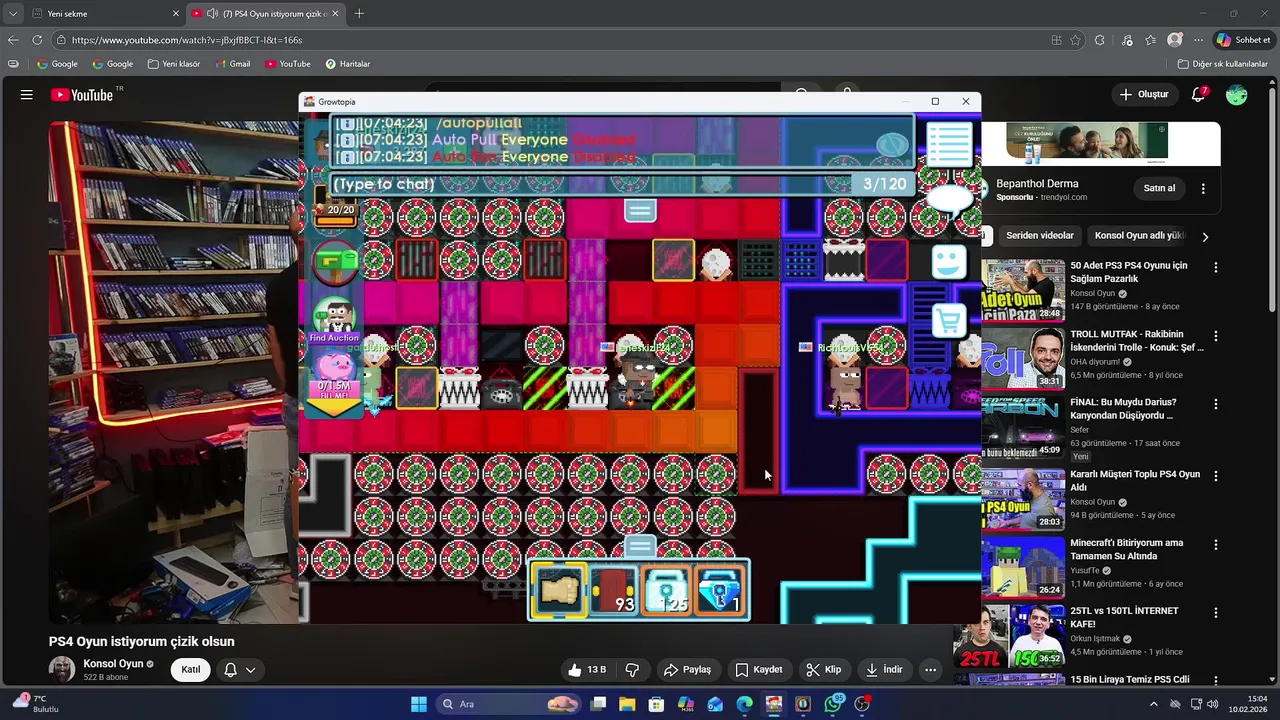Open WhatsApp from the taskbar
Image resolution: width=1280 pixels, height=720 pixels.
832,704
